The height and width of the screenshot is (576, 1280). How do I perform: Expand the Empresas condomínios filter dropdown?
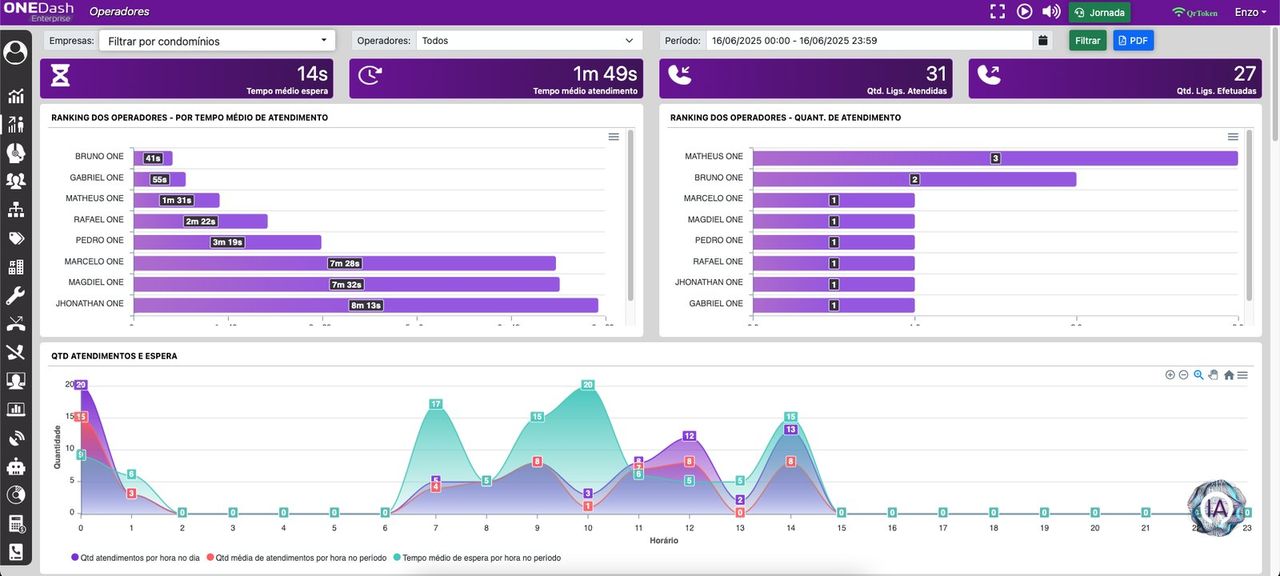coord(217,41)
